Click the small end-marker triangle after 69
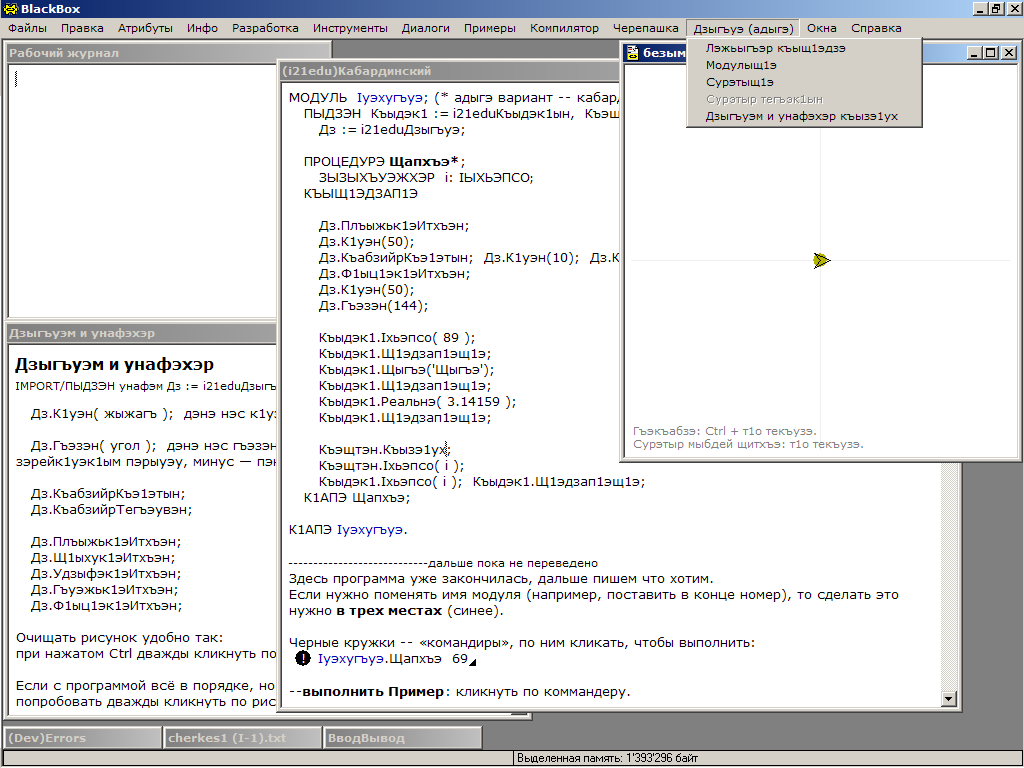This screenshot has width=1024, height=768. click(x=473, y=662)
